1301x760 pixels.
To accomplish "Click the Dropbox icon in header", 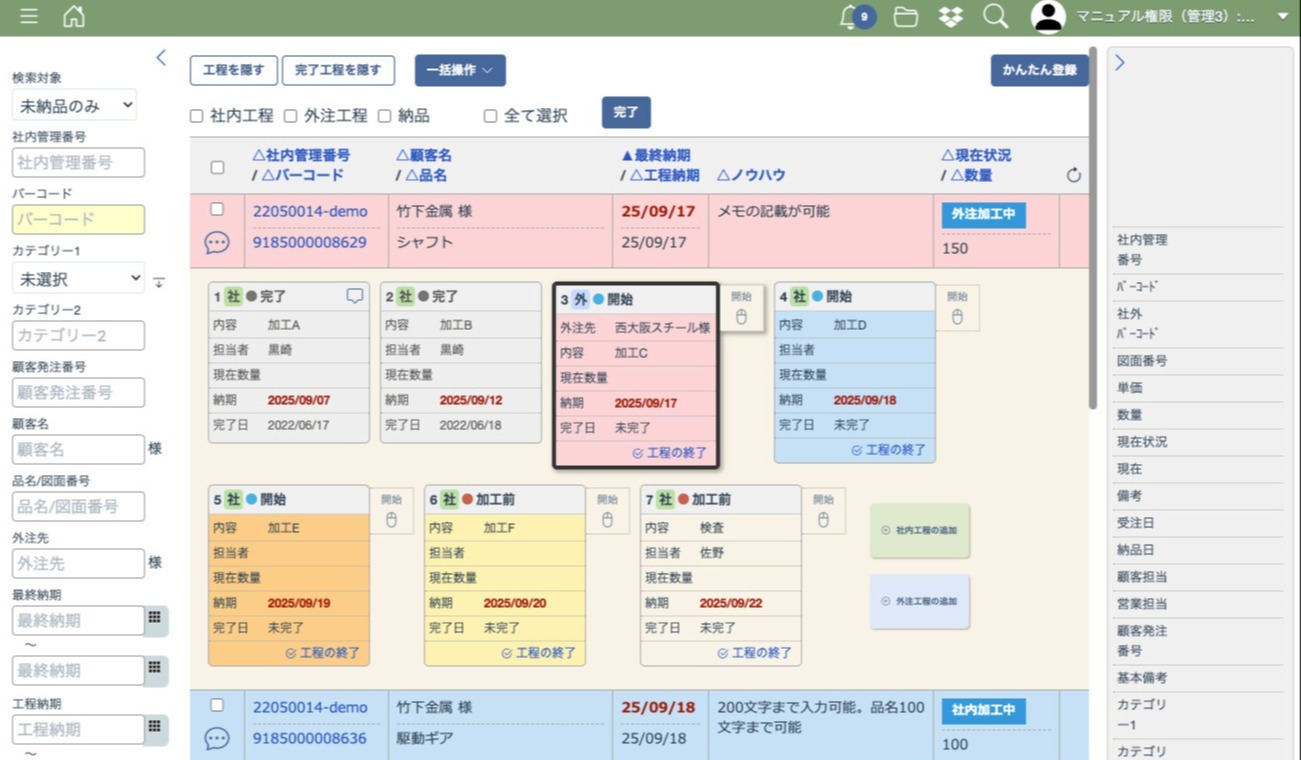I will pyautogui.click(x=950, y=17).
